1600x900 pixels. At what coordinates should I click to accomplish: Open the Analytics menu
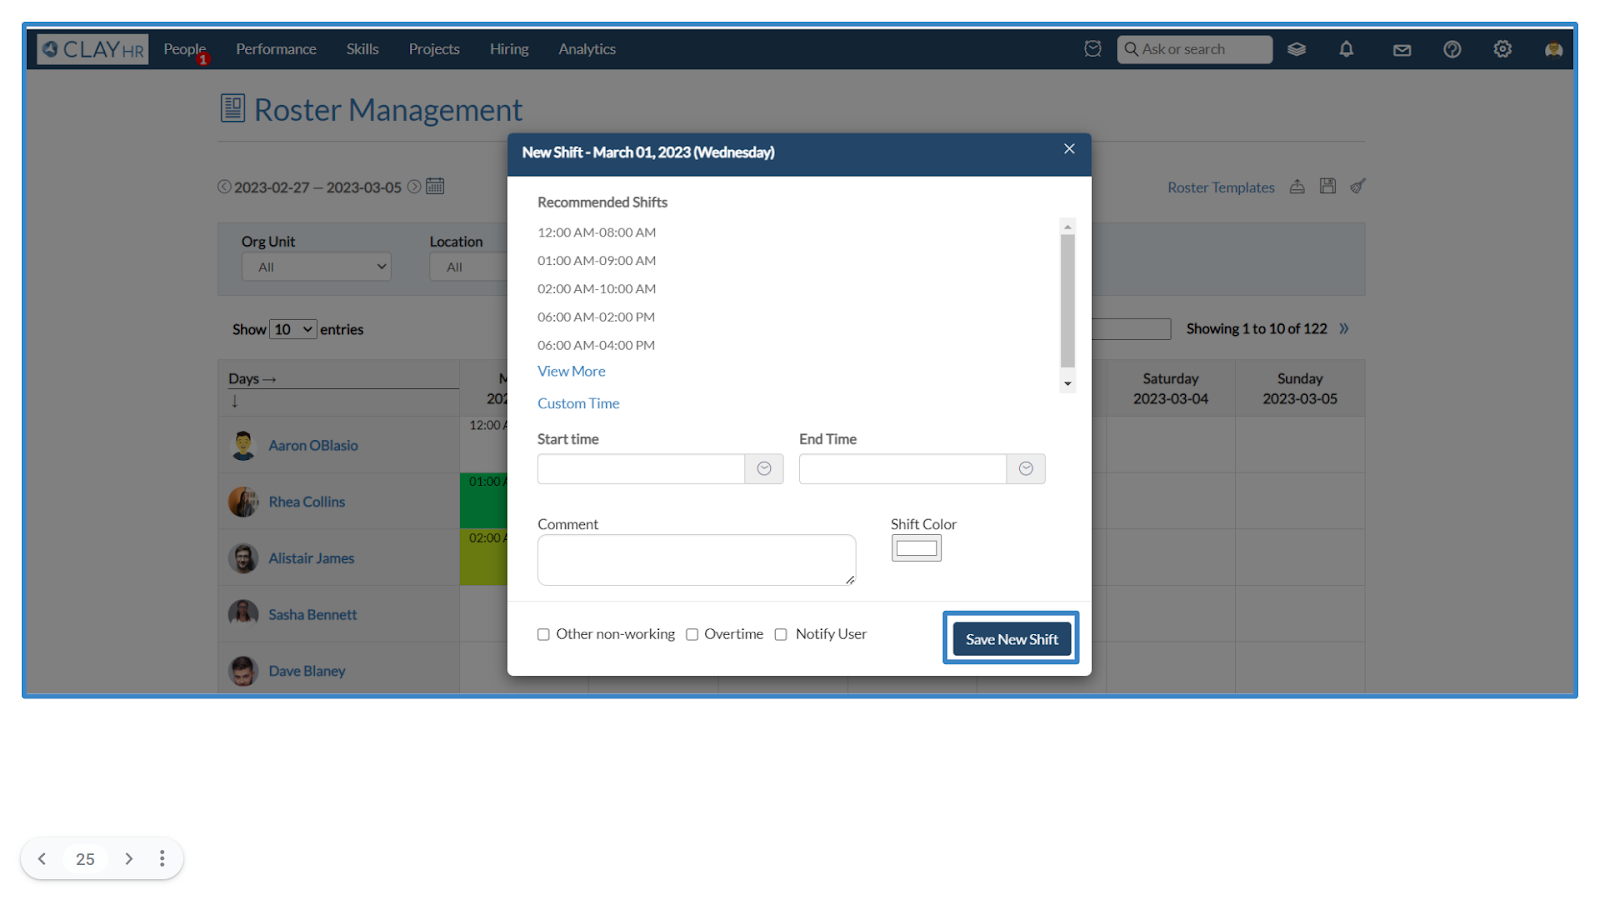pyautogui.click(x=587, y=49)
